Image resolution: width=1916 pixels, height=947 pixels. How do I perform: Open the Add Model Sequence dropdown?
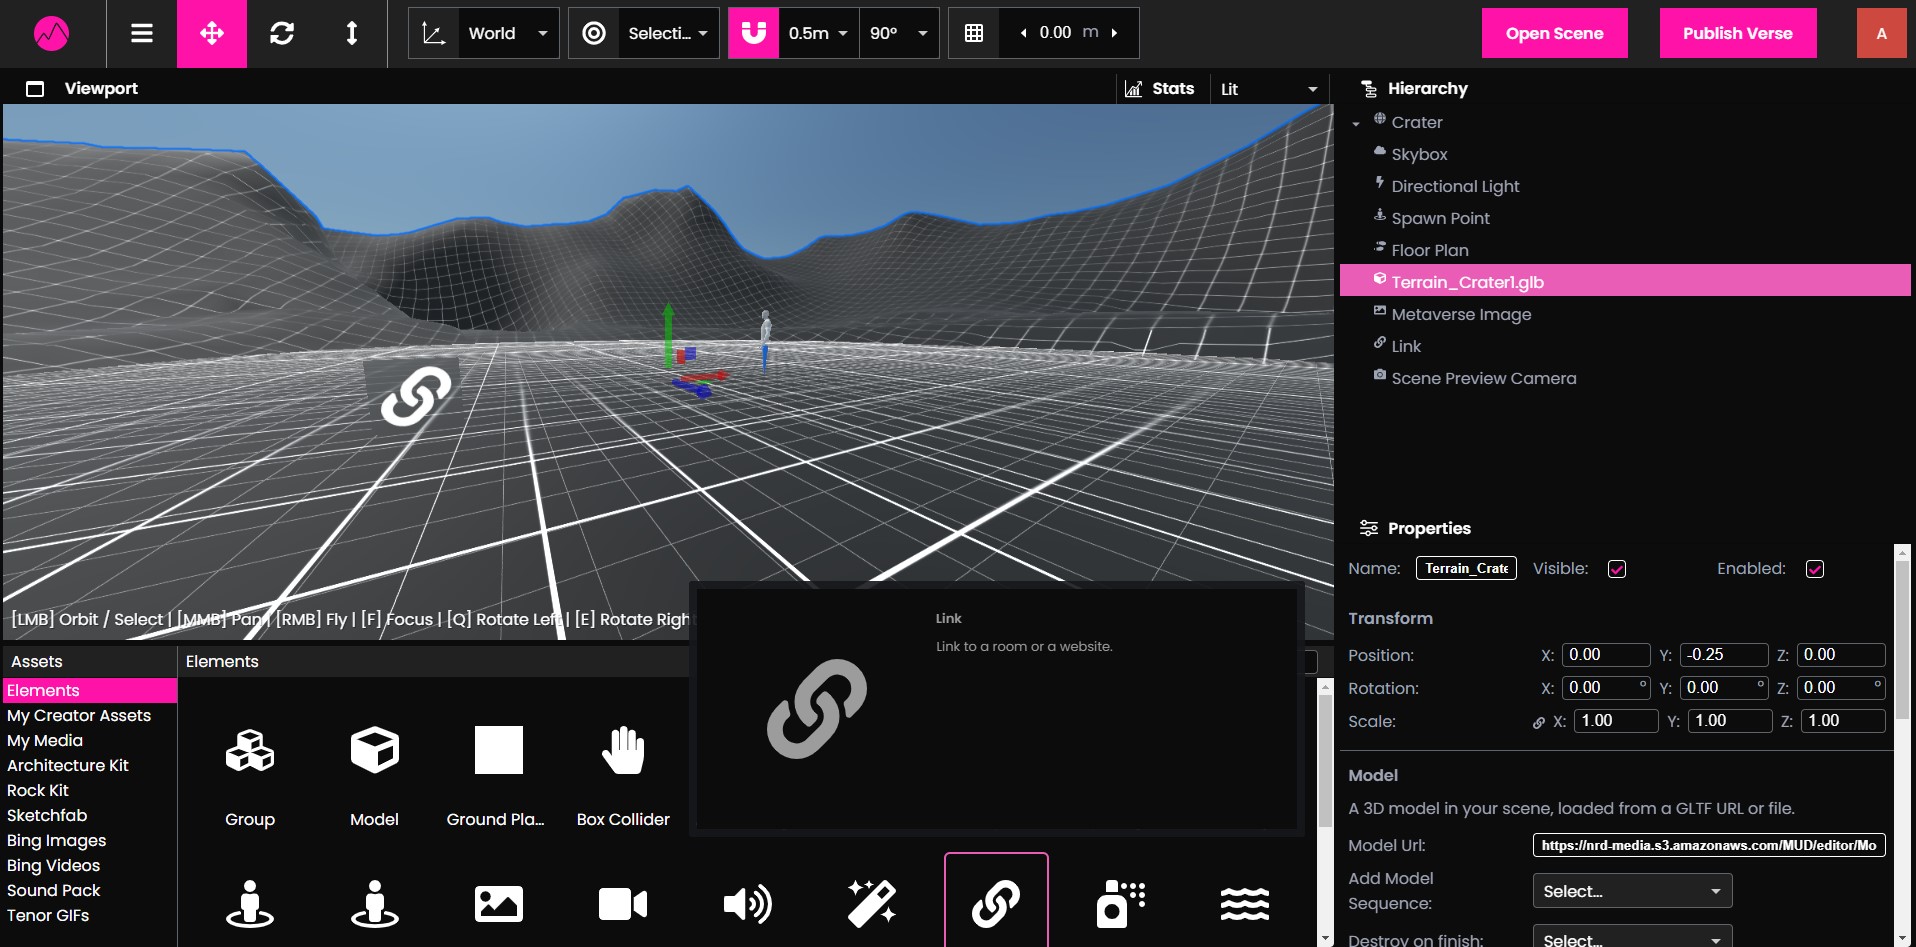tap(1632, 891)
